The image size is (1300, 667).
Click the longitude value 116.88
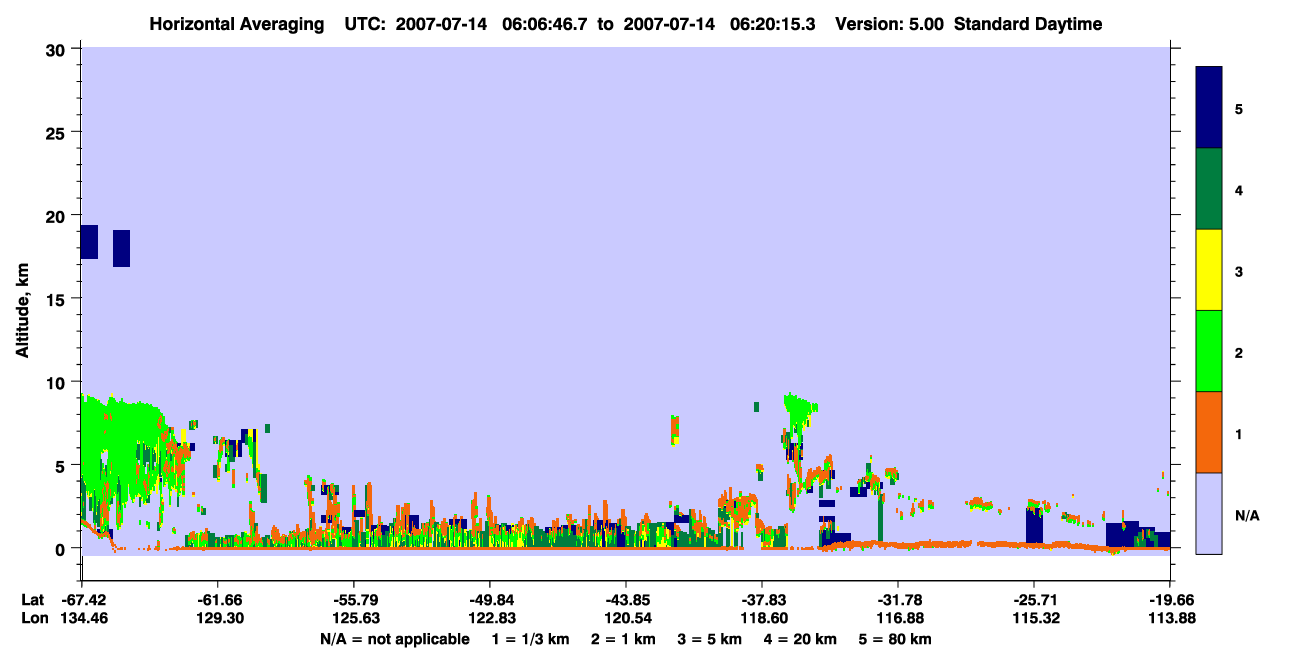click(x=898, y=618)
